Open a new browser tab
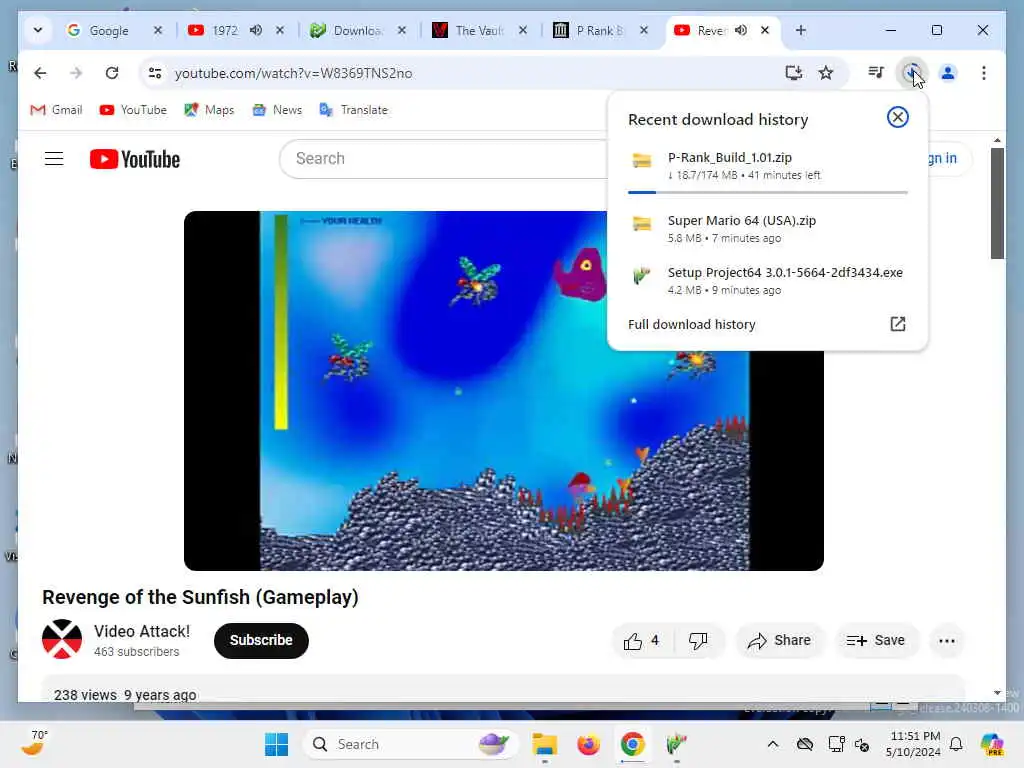The width and height of the screenshot is (1024, 768). pyautogui.click(x=801, y=30)
